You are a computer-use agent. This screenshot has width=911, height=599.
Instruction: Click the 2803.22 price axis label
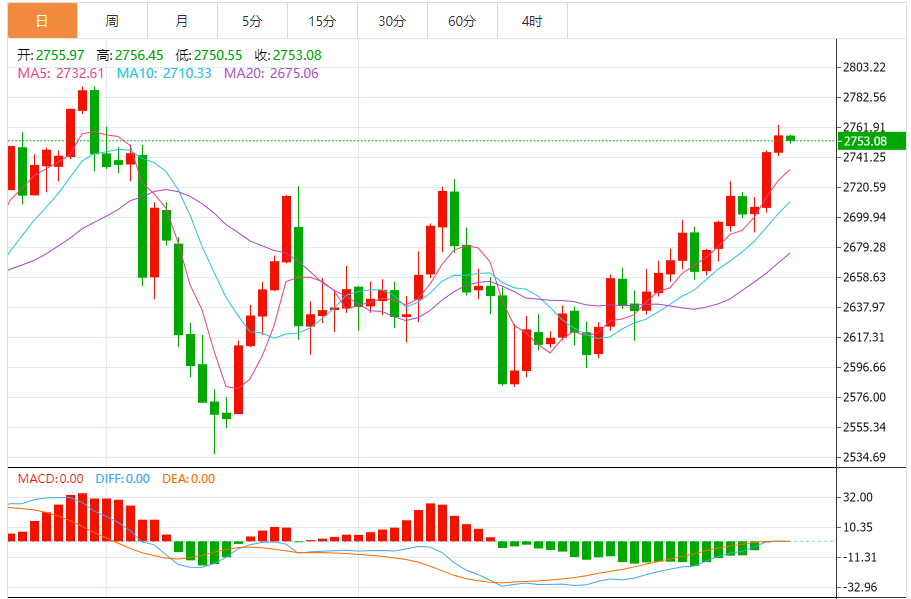[865, 67]
